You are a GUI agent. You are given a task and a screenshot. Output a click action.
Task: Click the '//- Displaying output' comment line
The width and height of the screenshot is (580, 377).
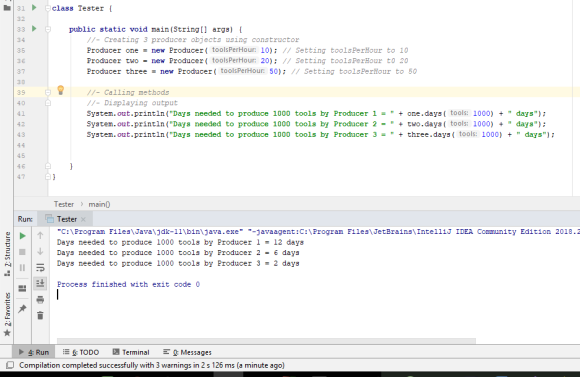pyautogui.click(x=132, y=103)
